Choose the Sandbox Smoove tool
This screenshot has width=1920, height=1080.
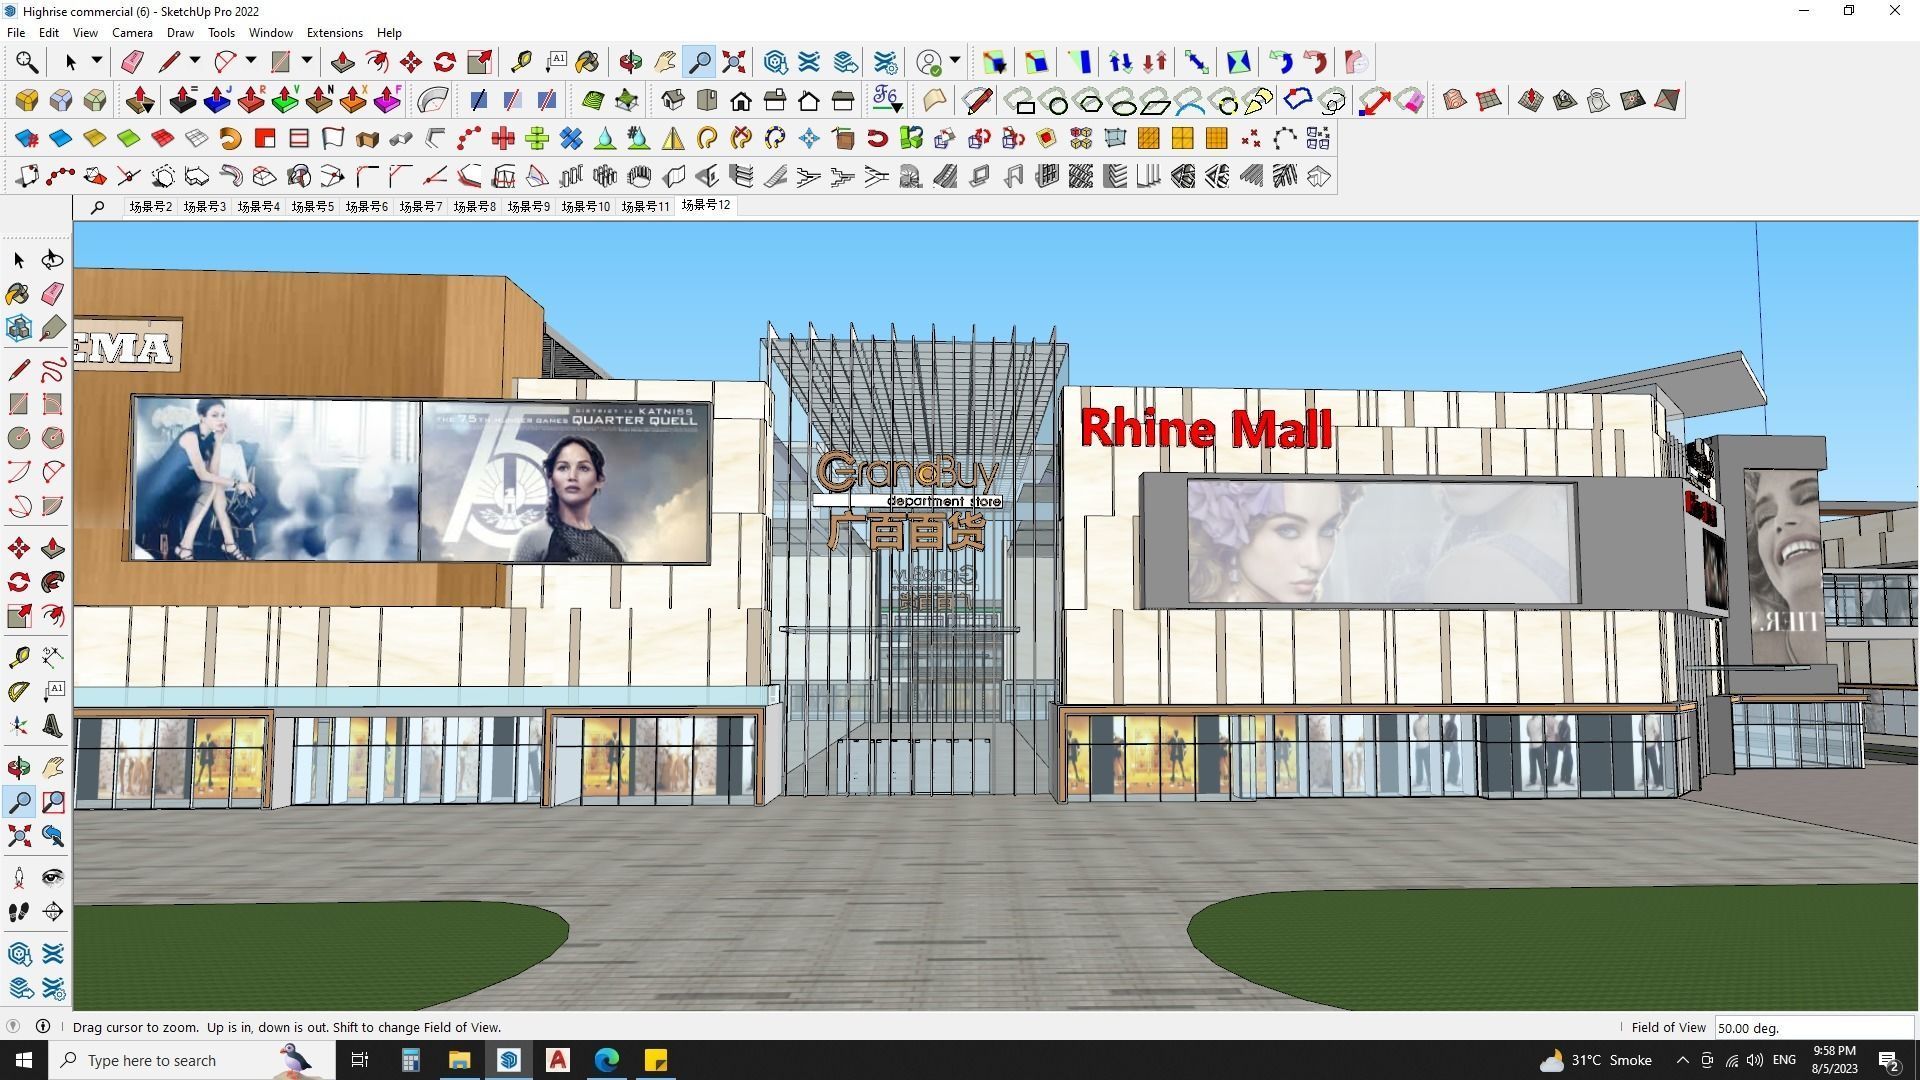[x=1531, y=100]
